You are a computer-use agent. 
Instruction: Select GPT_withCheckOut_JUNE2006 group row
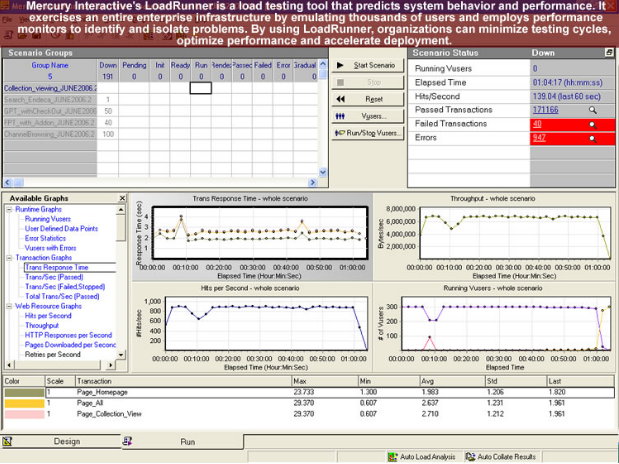(50, 111)
